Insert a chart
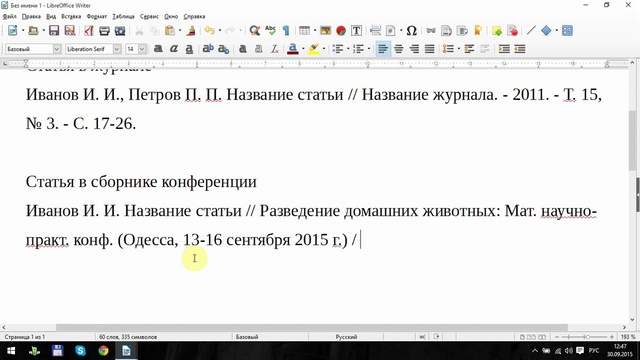640x360 pixels. click(341, 31)
